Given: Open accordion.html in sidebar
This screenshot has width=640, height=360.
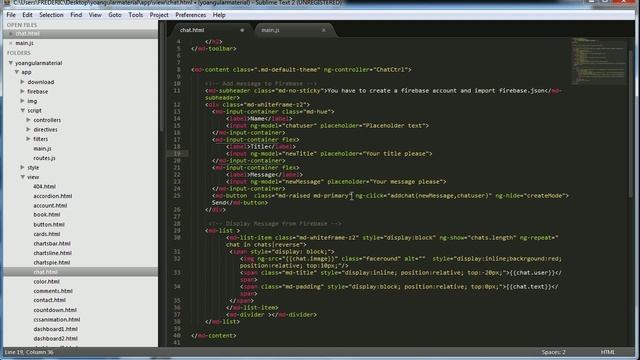Looking at the screenshot, I should click(x=53, y=196).
